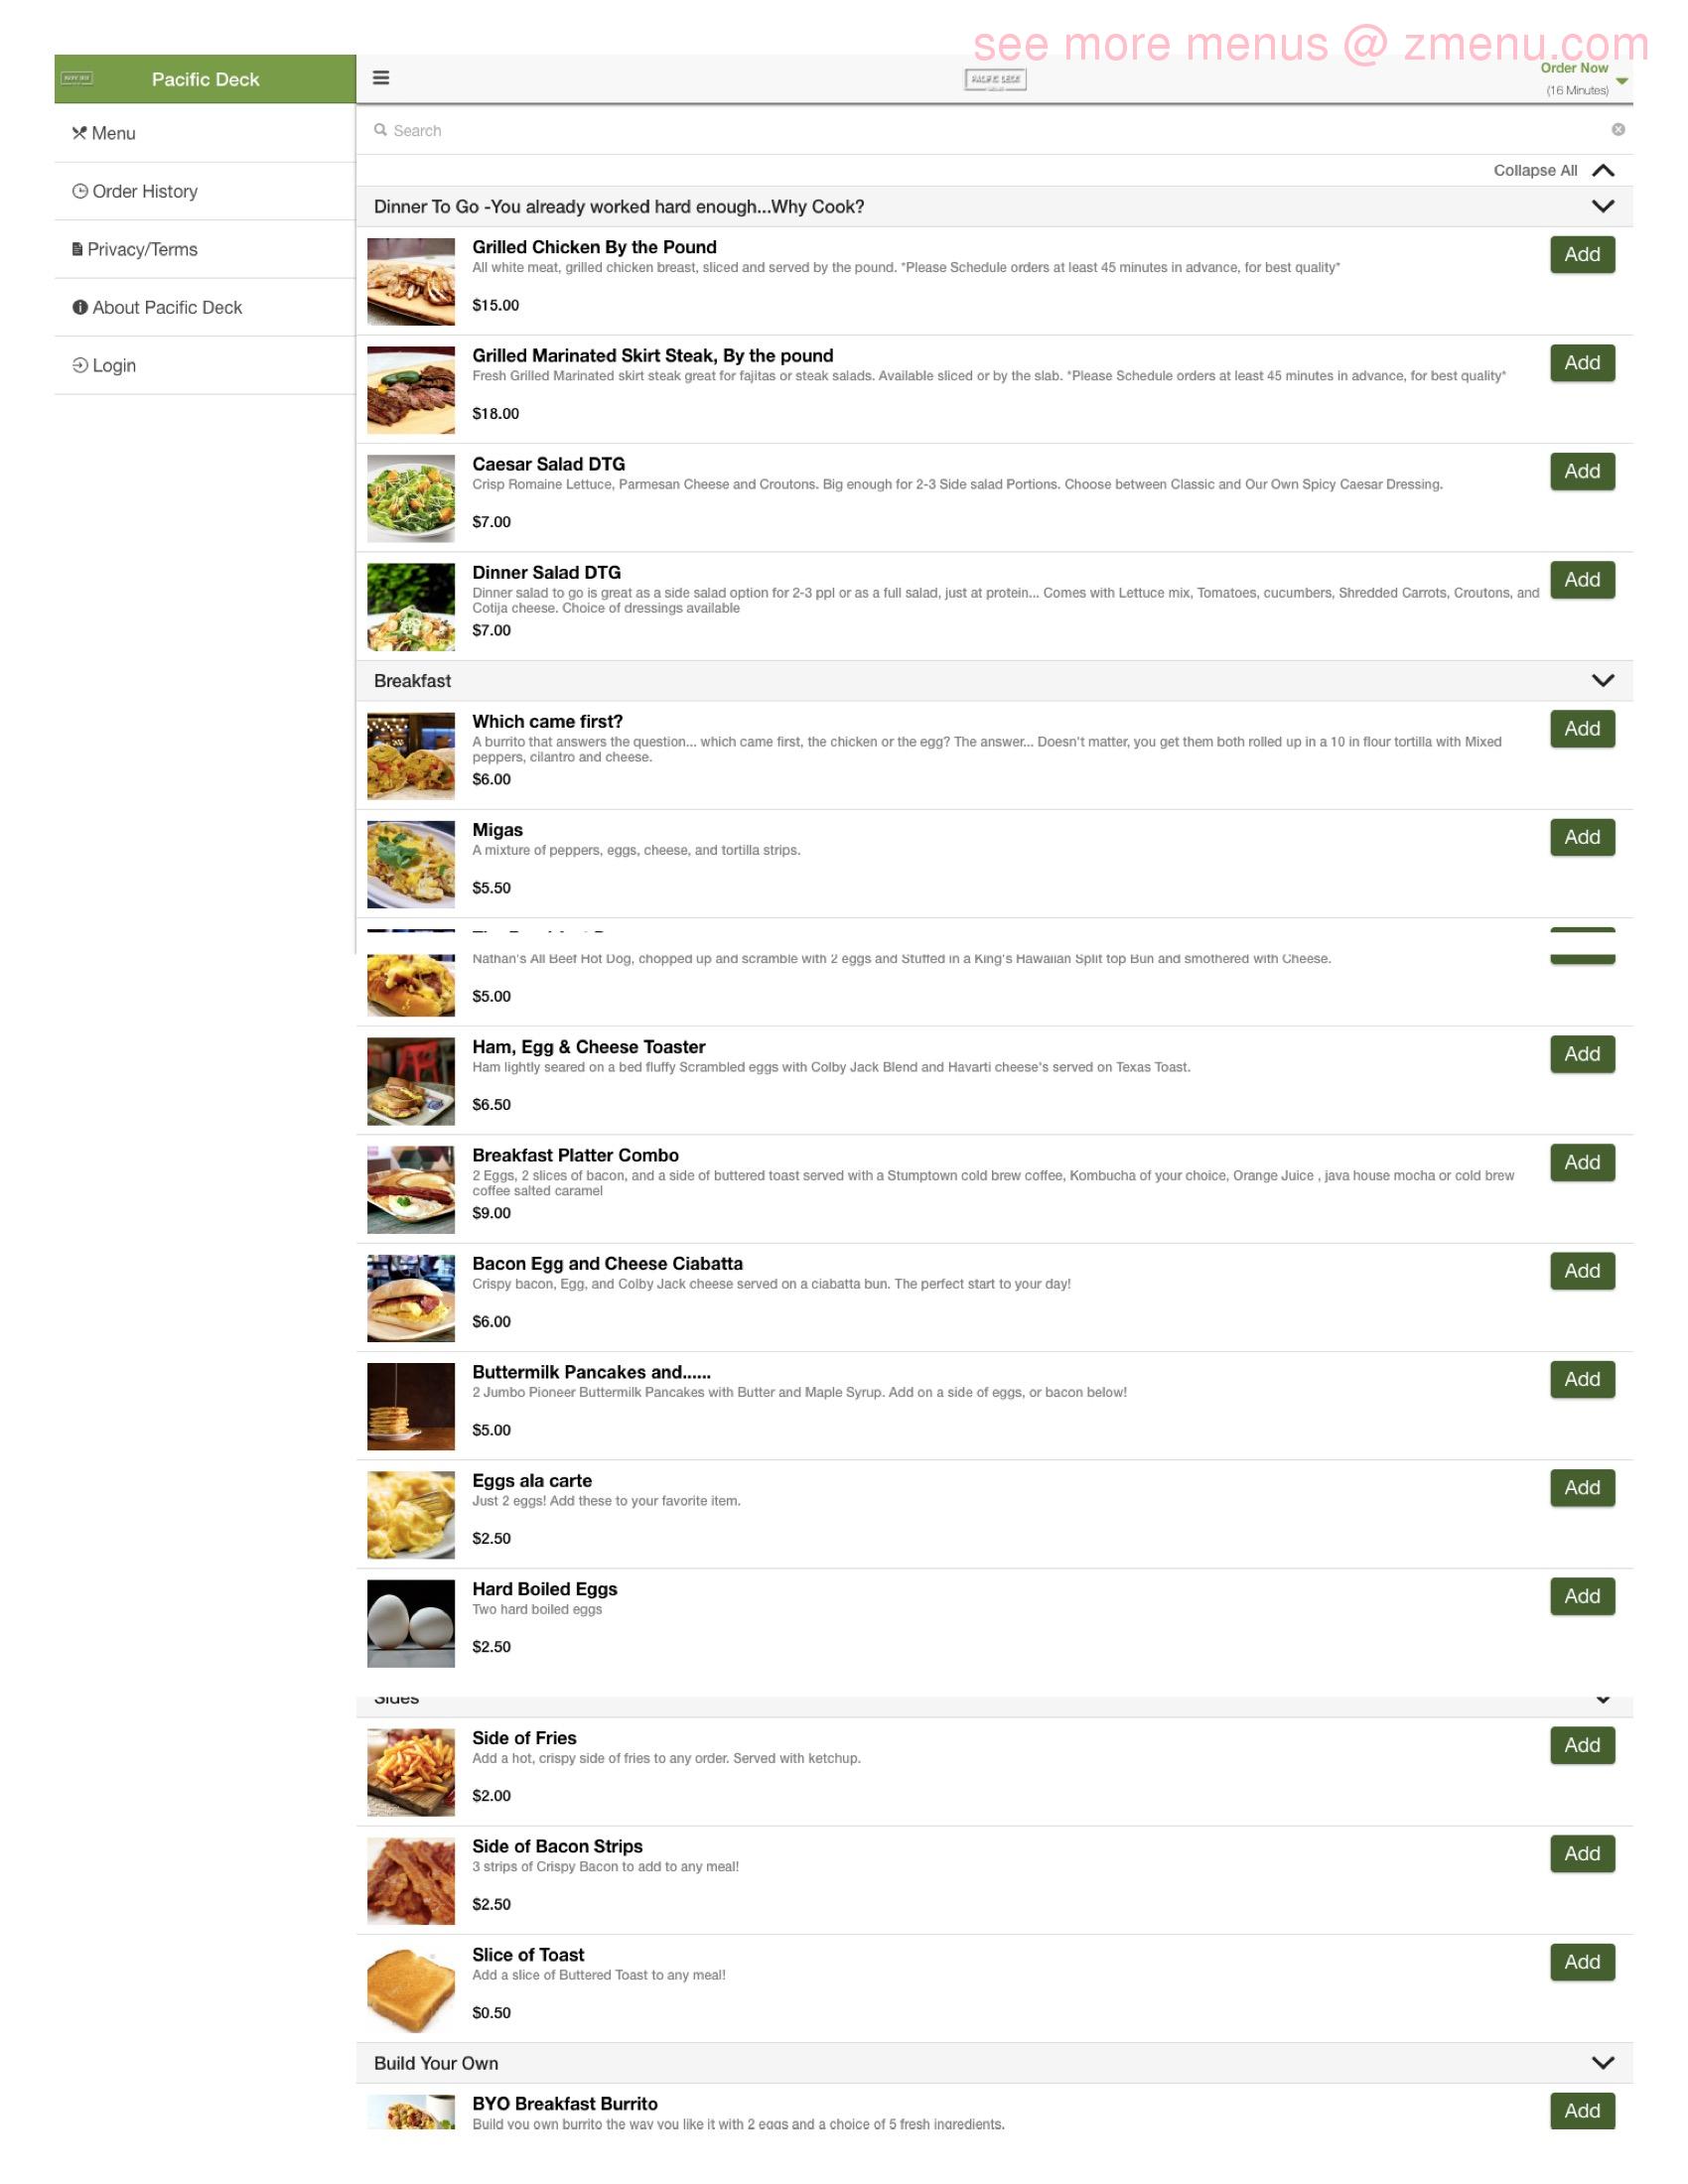Add Migas to the order
1688x2184 pixels.
tap(1582, 838)
